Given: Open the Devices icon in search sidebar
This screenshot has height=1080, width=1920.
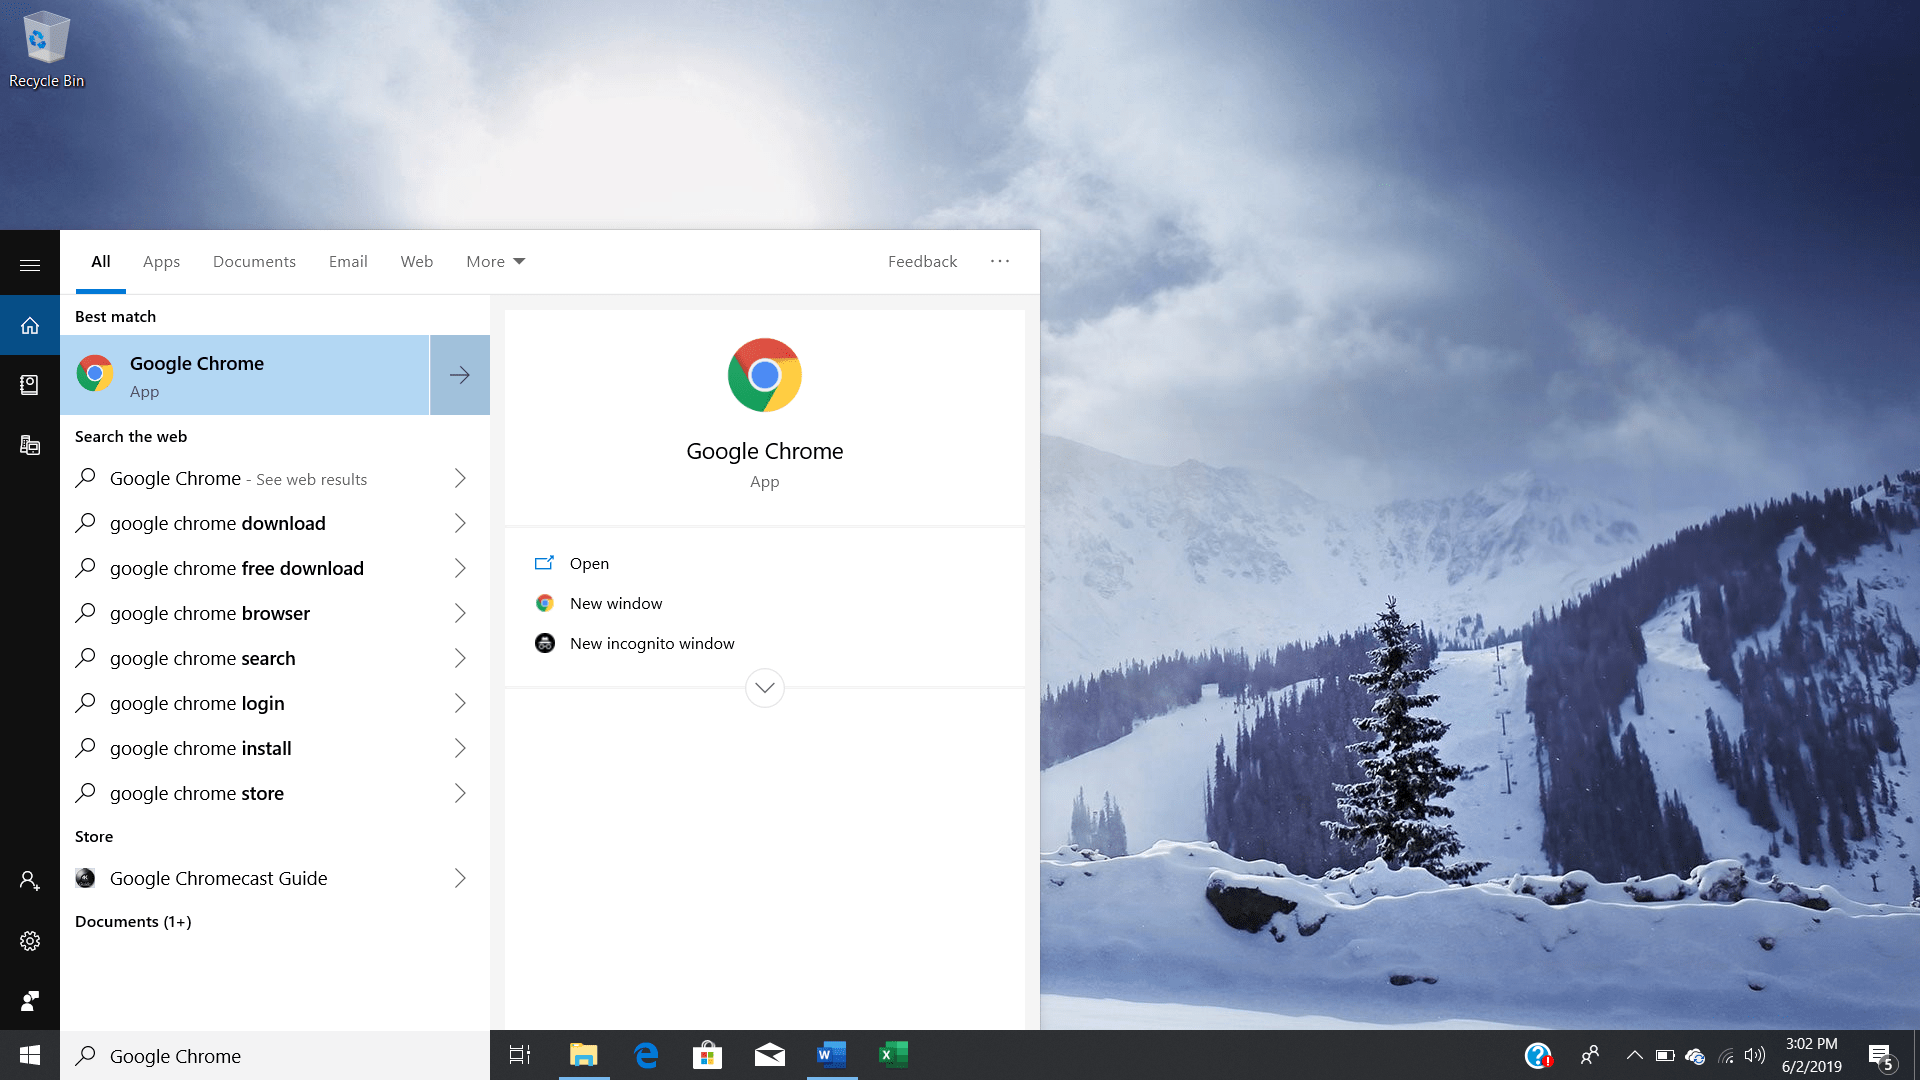Looking at the screenshot, I should pos(30,445).
